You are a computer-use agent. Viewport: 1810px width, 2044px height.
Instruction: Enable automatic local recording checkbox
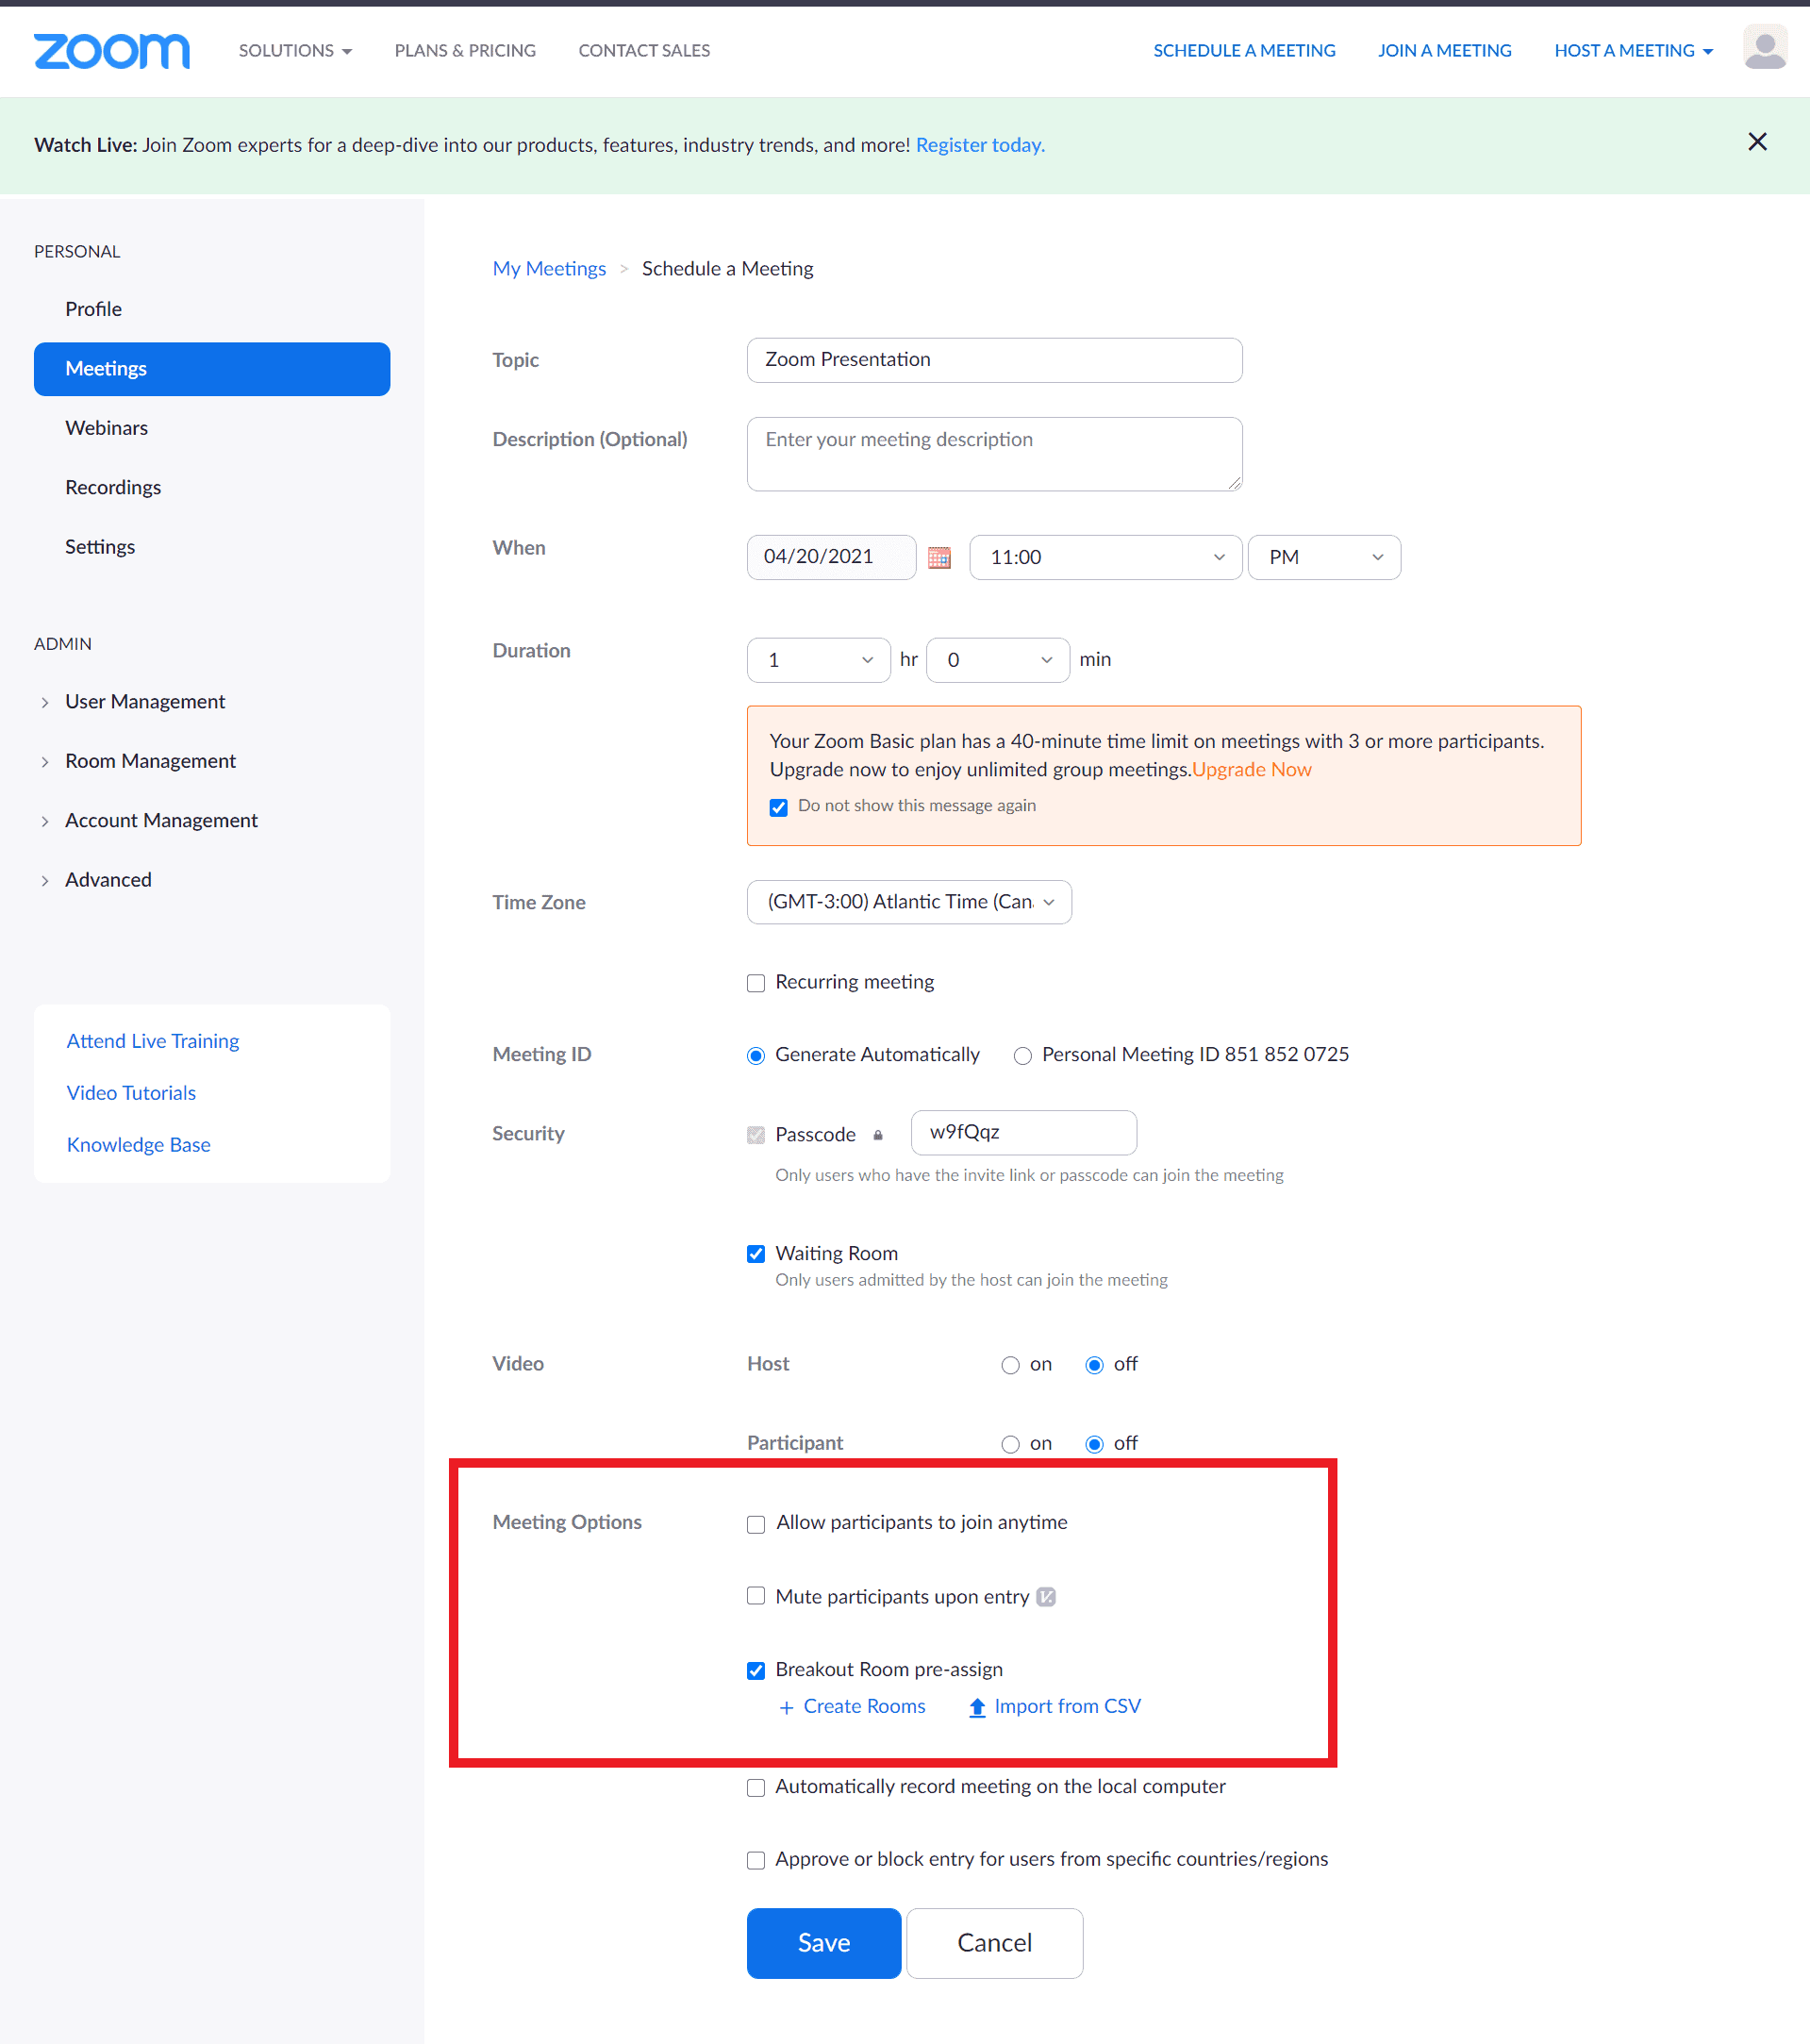tap(756, 1788)
